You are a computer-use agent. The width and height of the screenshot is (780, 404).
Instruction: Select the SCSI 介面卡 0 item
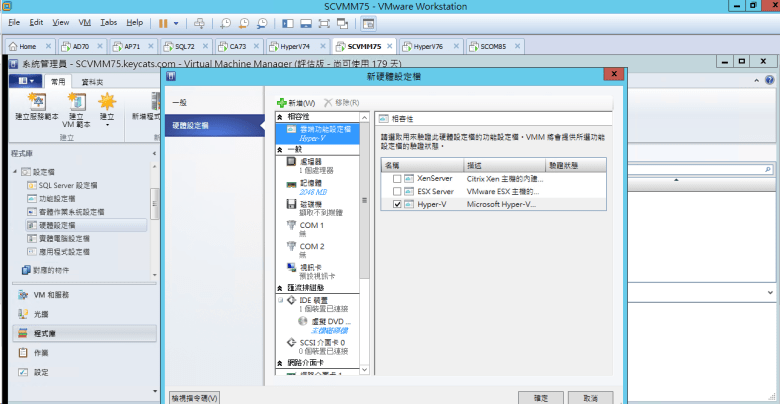pyautogui.click(x=318, y=346)
